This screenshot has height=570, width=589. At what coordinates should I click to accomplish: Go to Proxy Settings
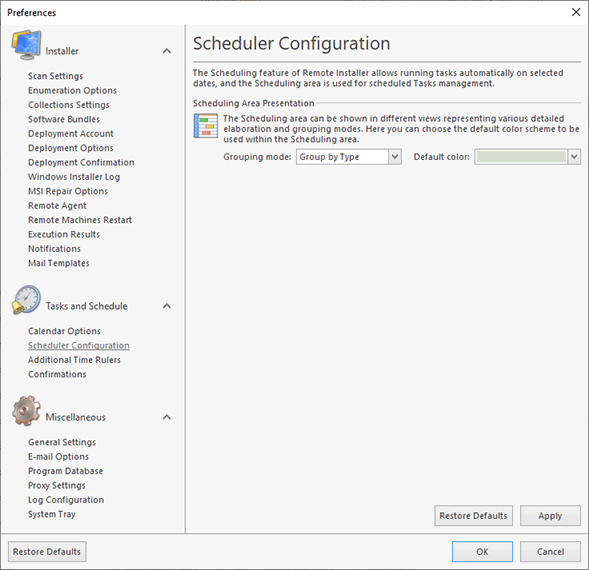pyautogui.click(x=57, y=485)
